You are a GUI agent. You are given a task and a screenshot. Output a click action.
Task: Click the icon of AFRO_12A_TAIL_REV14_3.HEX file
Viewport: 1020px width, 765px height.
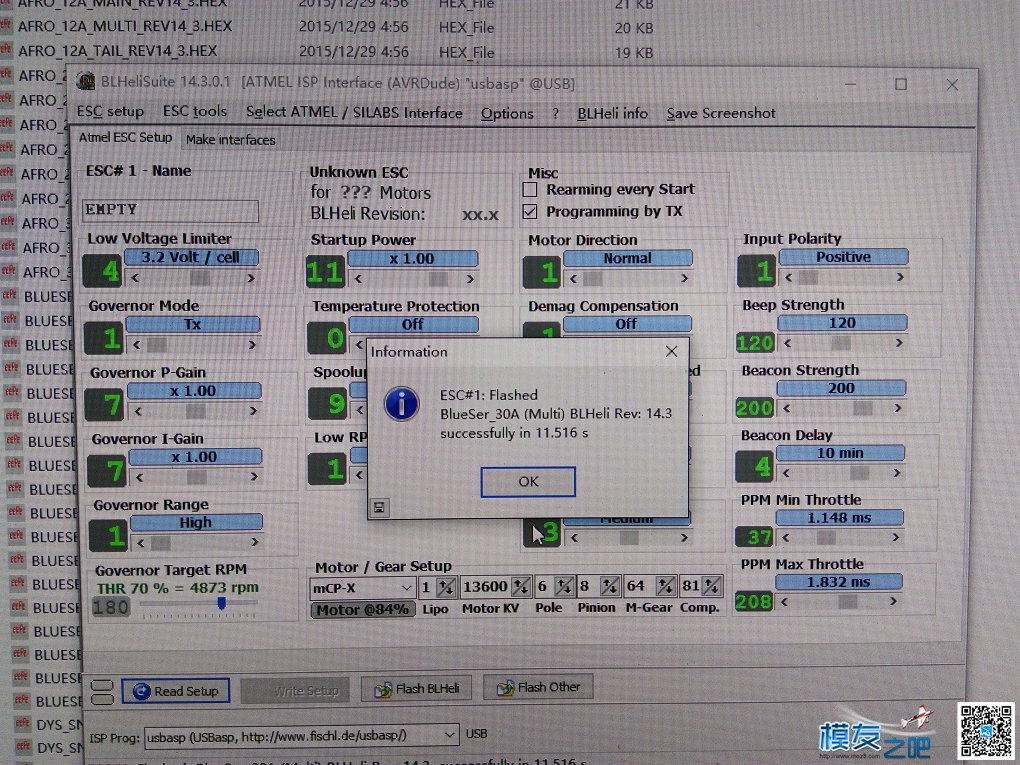coord(6,49)
